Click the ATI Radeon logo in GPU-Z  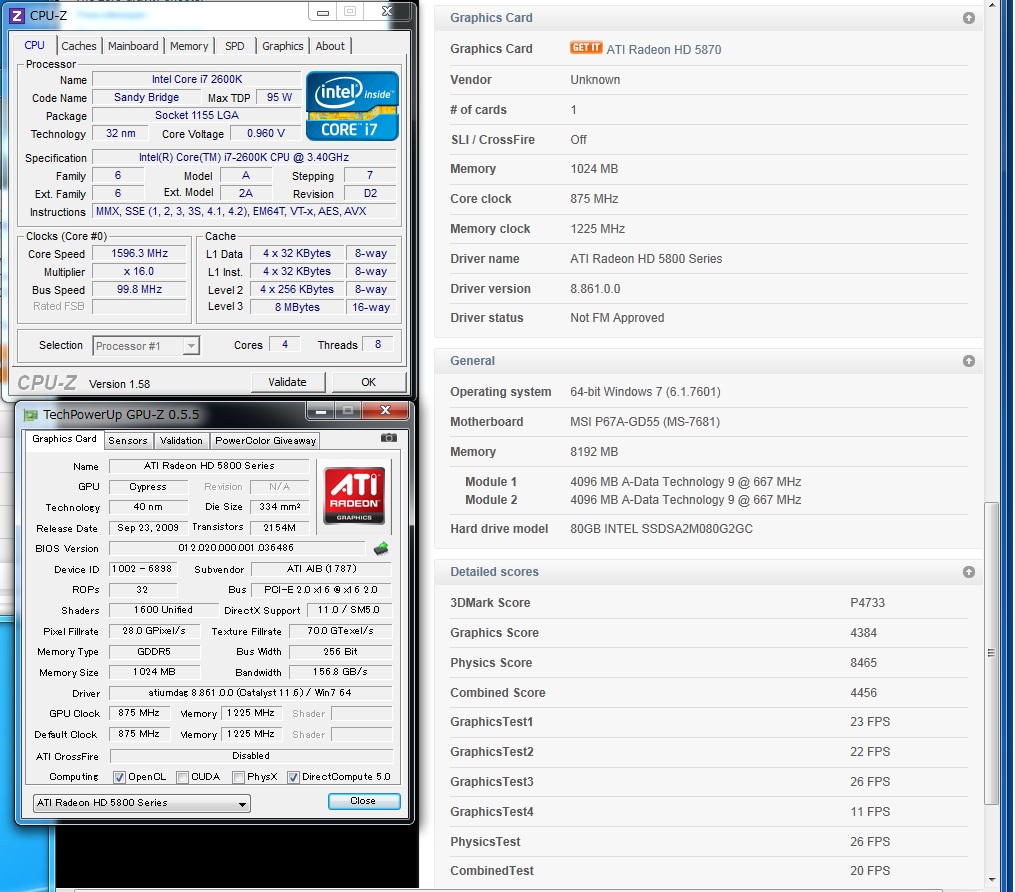click(354, 491)
